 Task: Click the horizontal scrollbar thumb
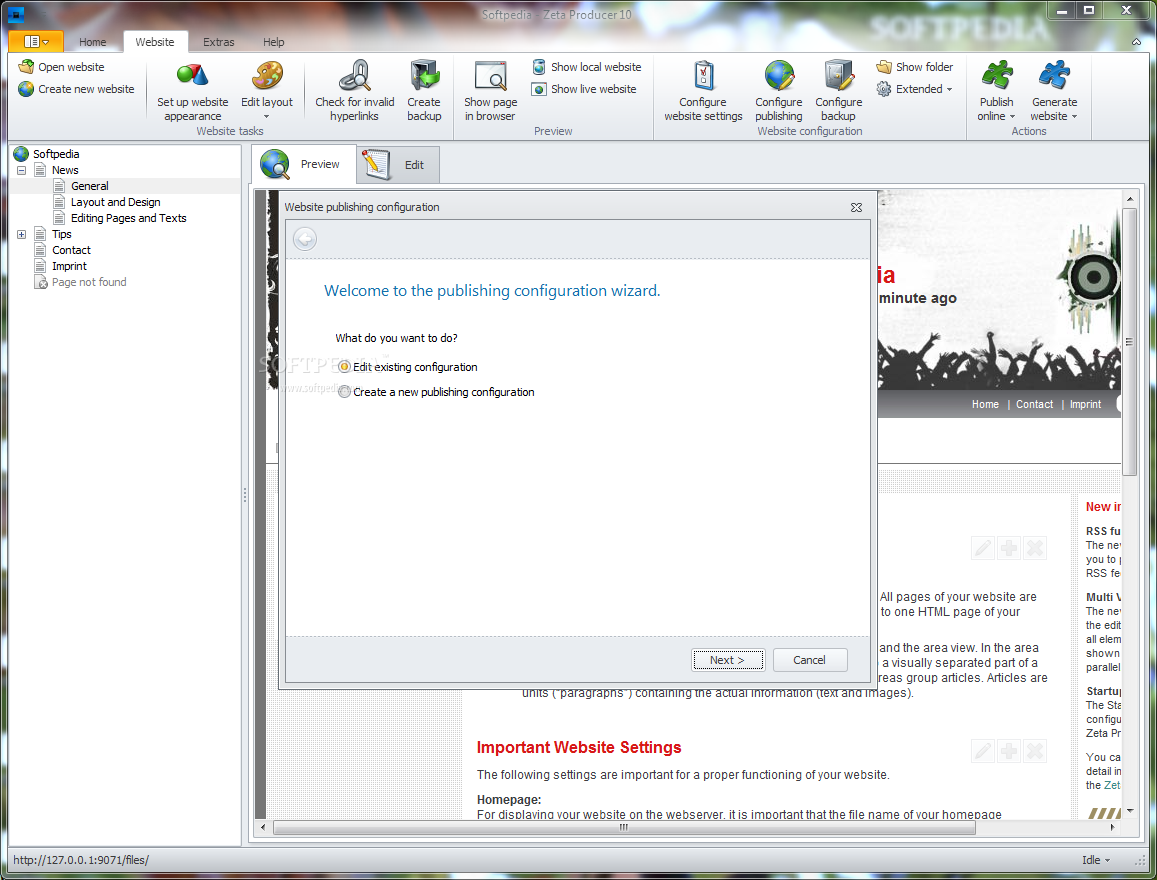[x=624, y=828]
